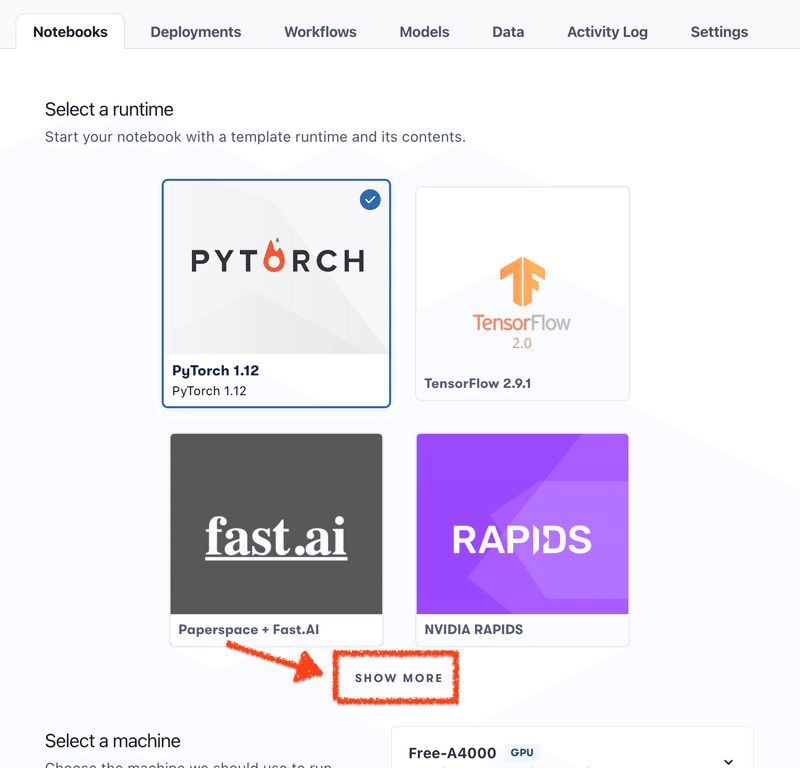Open the Workflows tab

point(320,32)
